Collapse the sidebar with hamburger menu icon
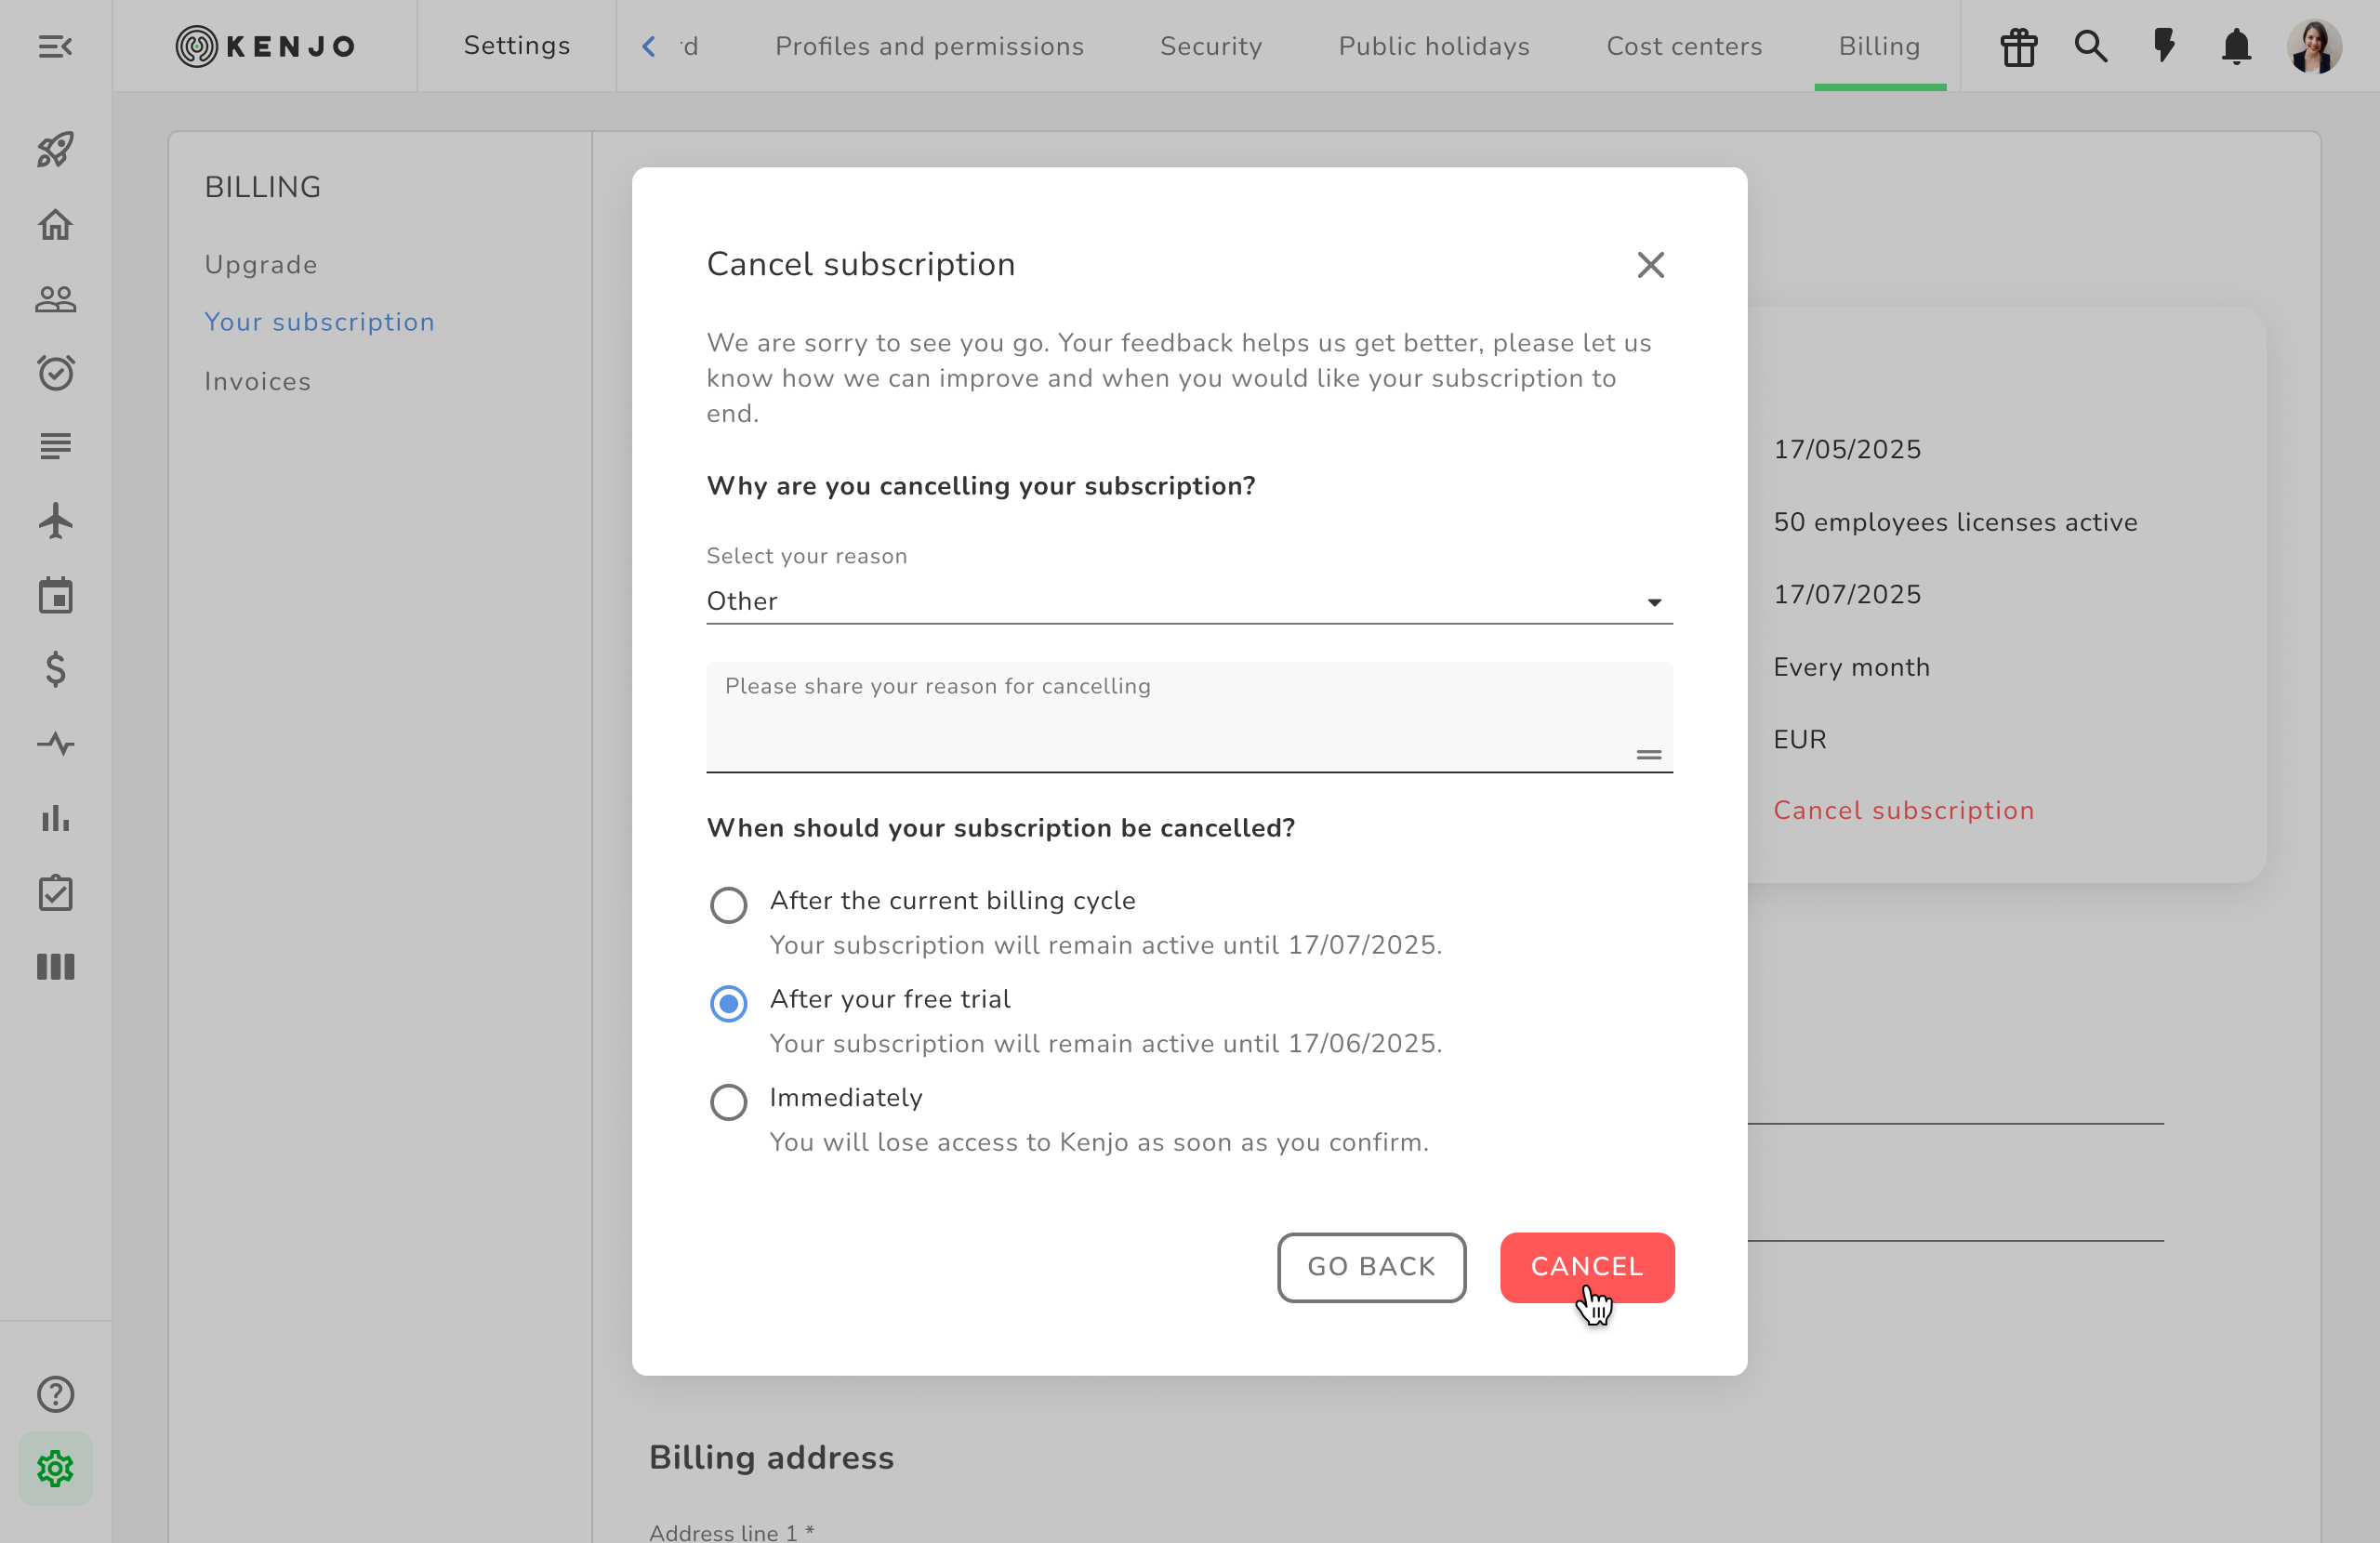The height and width of the screenshot is (1543, 2380). pos(55,46)
